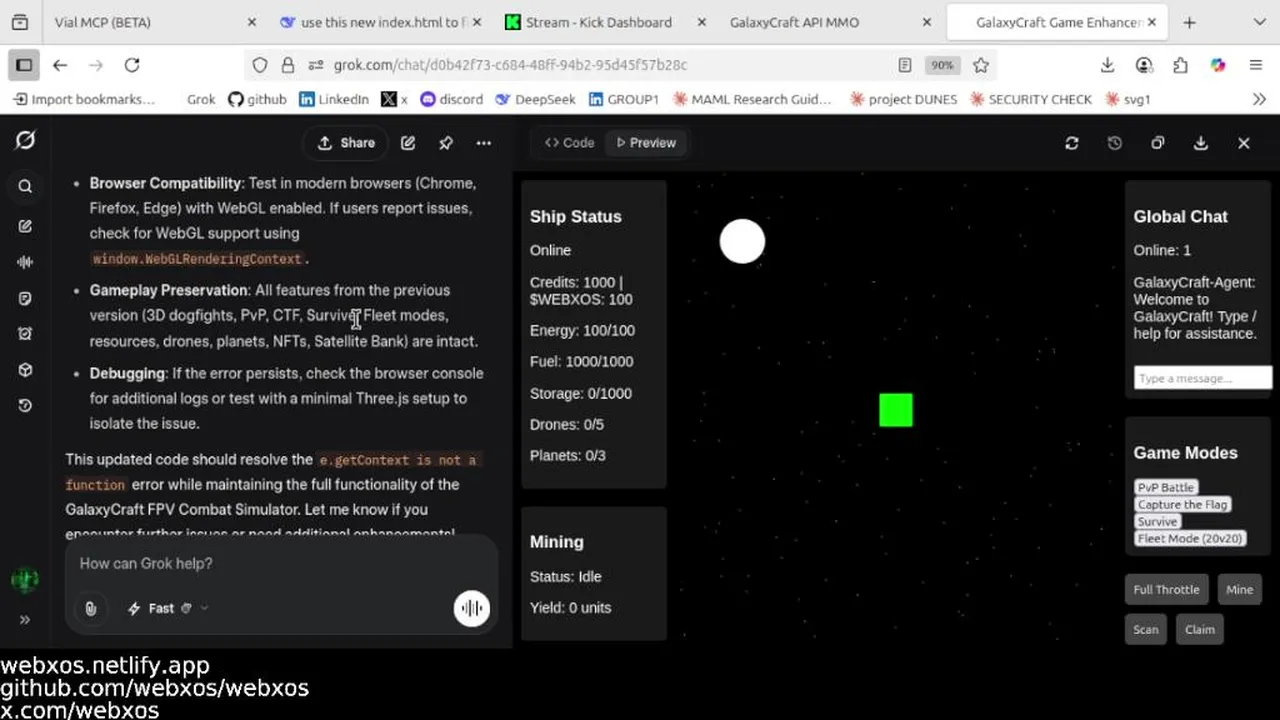Image resolution: width=1280 pixels, height=720 pixels.
Task: Open the Grok logo home icon
Action: (x=25, y=141)
